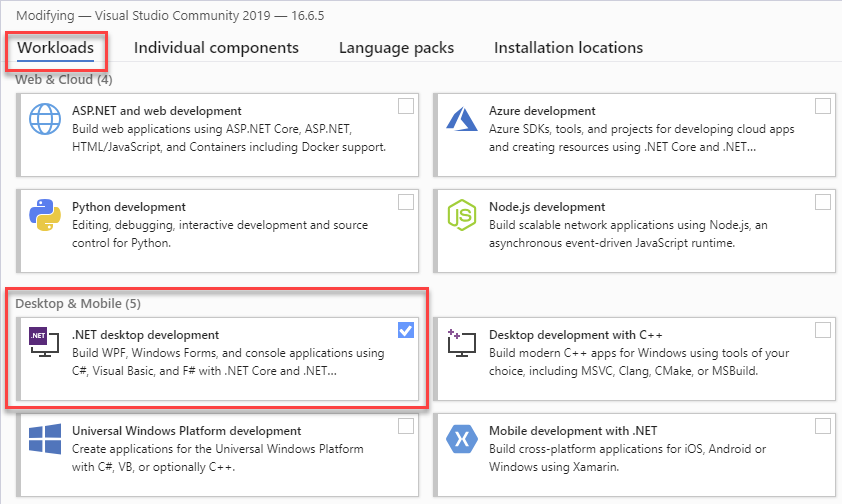842x504 pixels.
Task: Click the Universal Windows Platform logo icon
Action: (46, 440)
